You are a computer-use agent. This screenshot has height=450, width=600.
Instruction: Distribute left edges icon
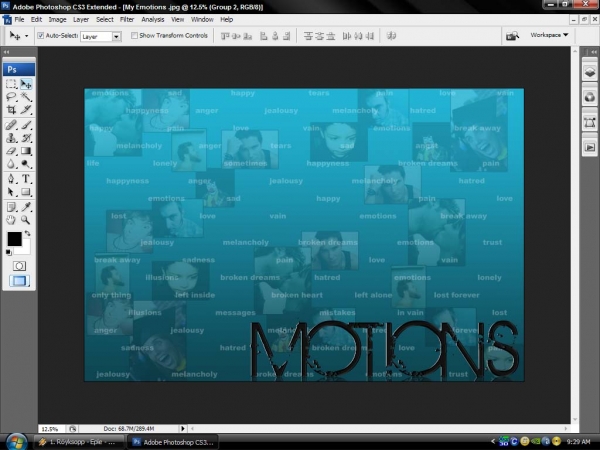tap(347, 36)
